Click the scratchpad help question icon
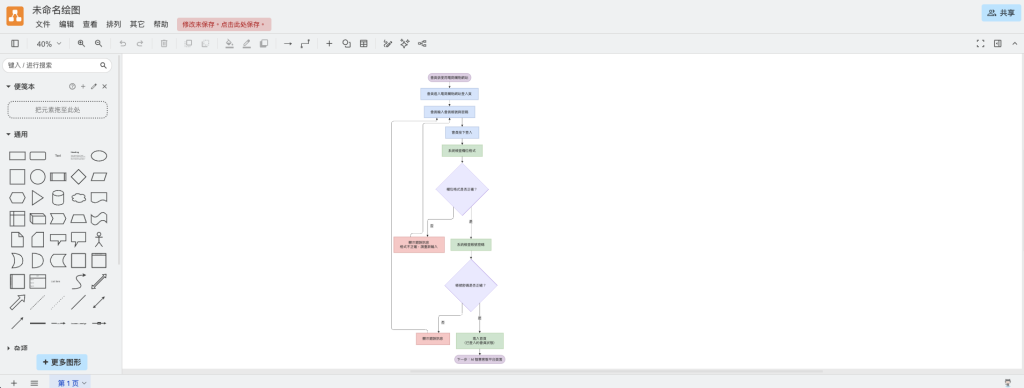The image size is (1024, 388). click(72, 86)
